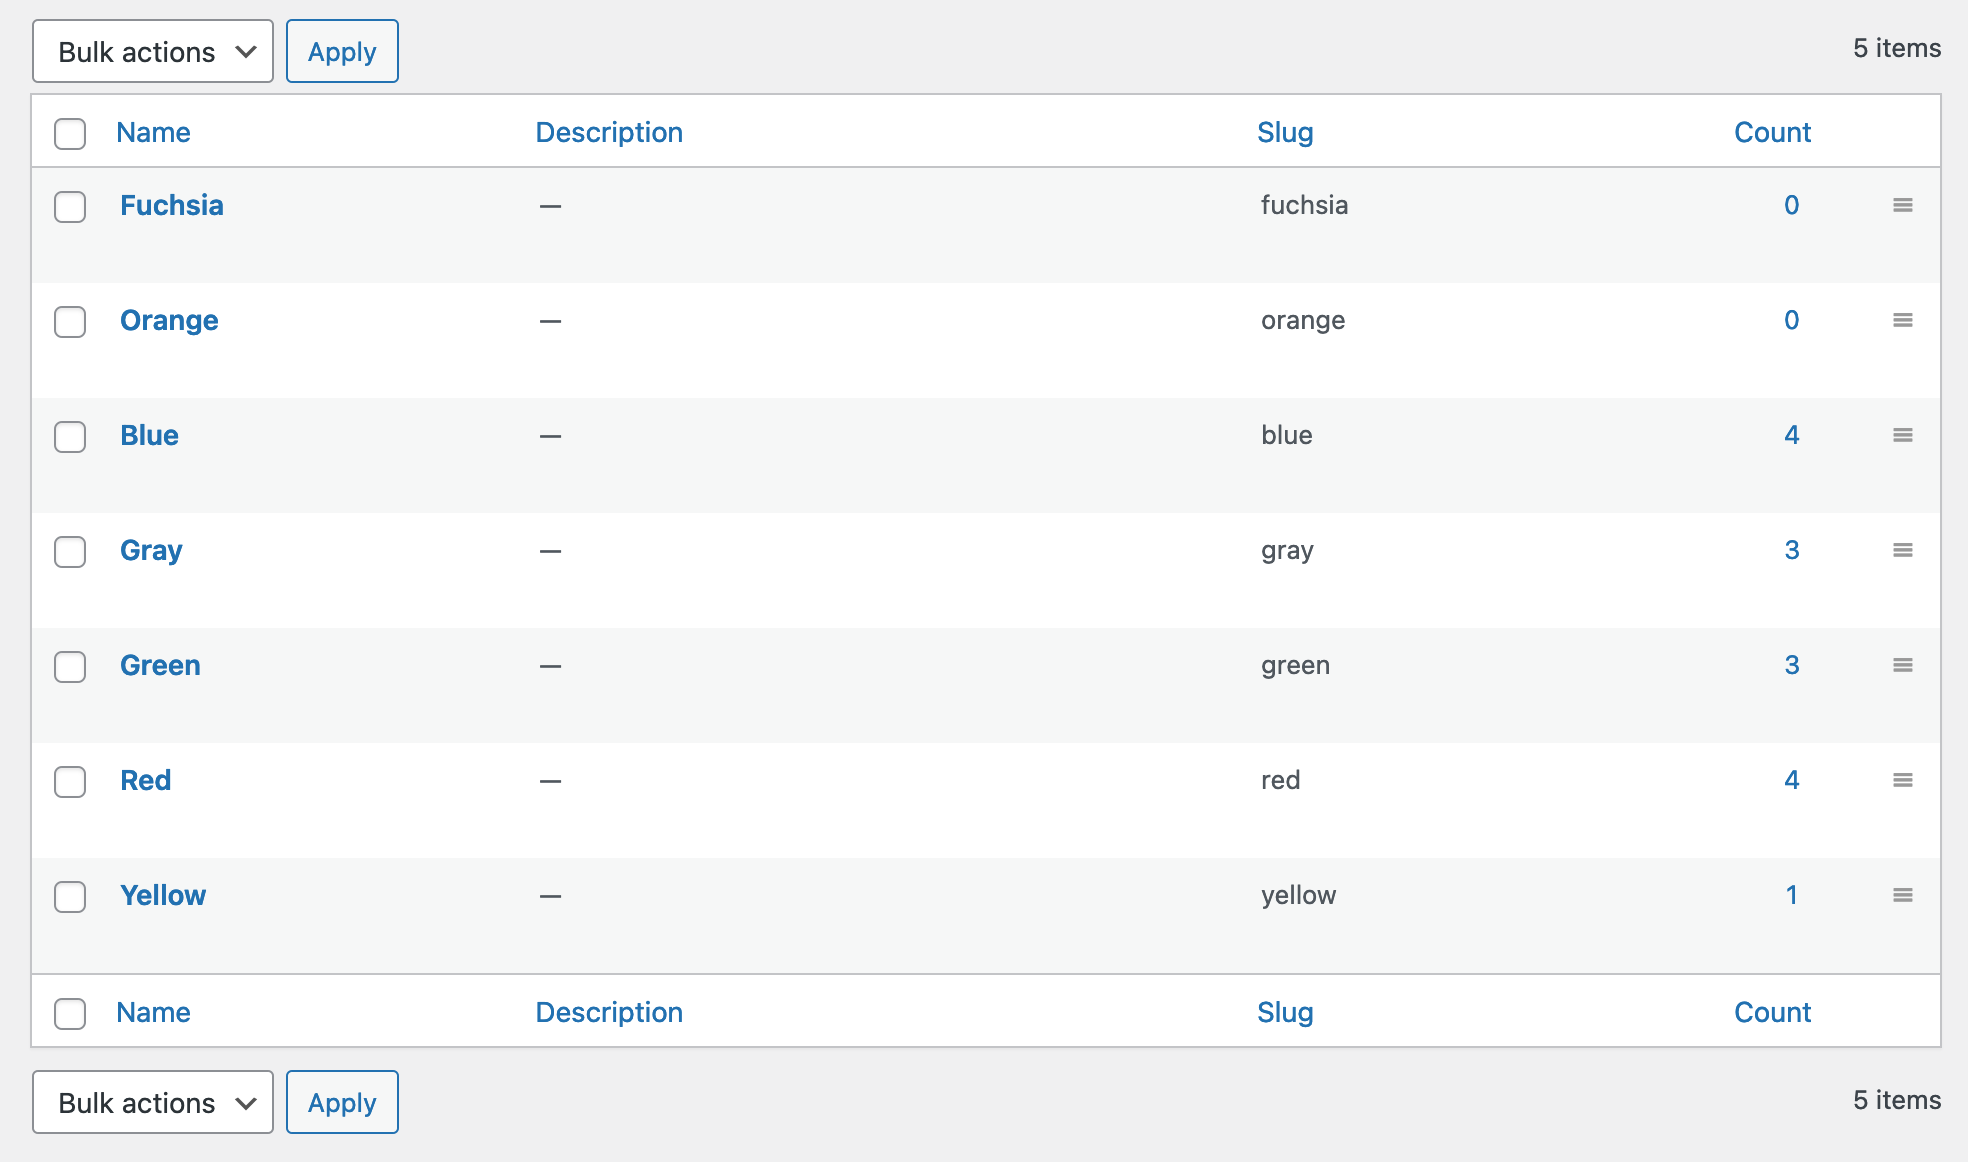Check the select-all box in the header
This screenshot has height=1162, width=1968.
[70, 133]
